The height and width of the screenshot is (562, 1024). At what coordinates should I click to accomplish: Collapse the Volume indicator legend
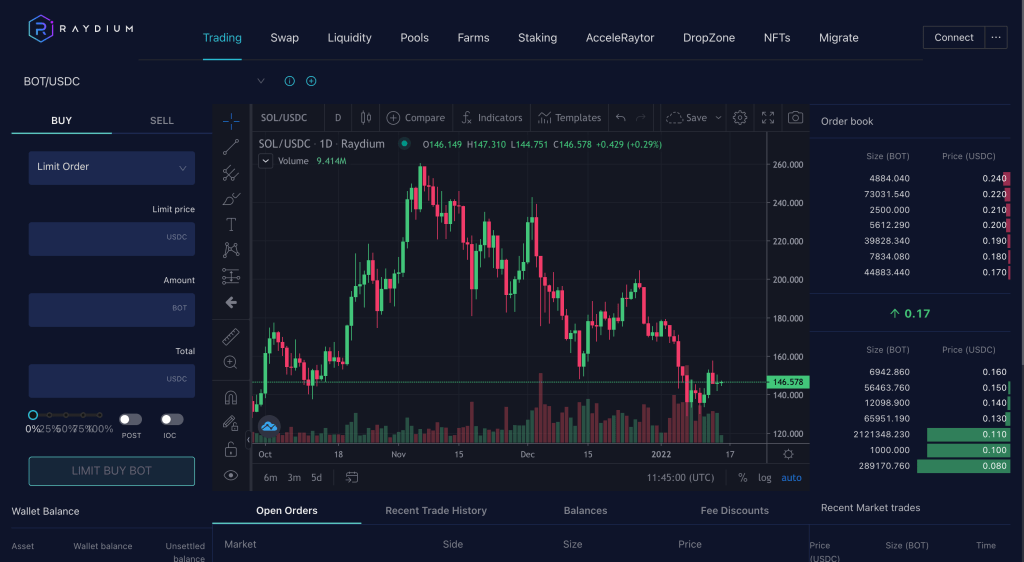coord(266,161)
